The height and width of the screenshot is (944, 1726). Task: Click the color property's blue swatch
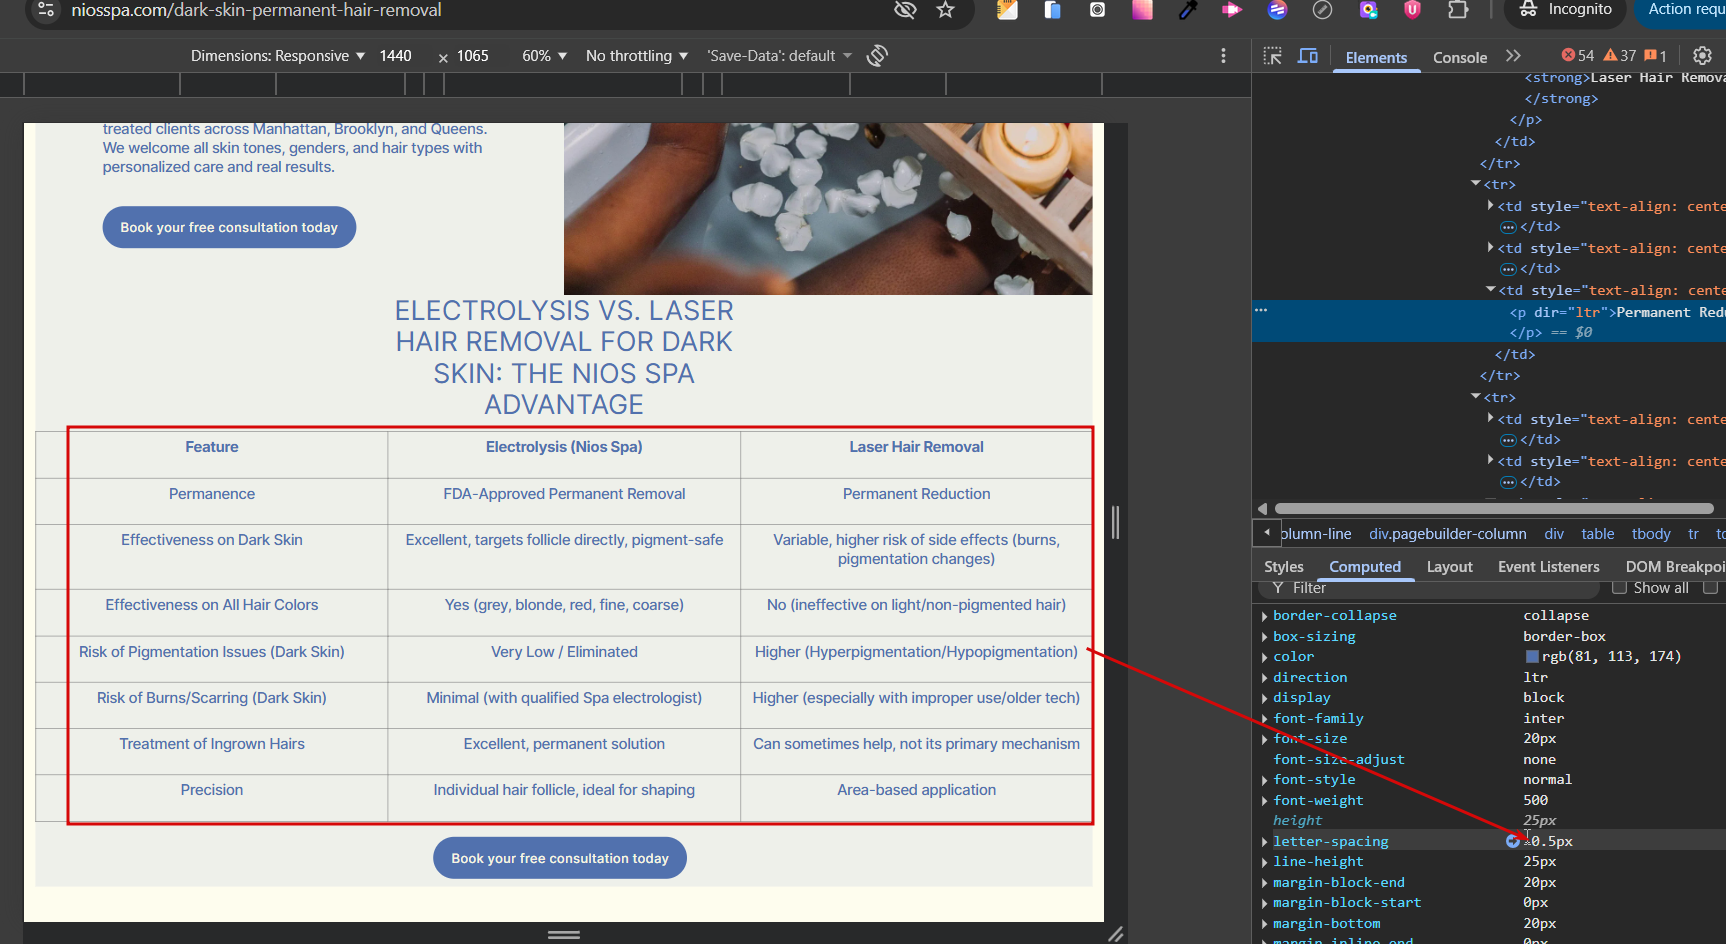(x=1531, y=657)
